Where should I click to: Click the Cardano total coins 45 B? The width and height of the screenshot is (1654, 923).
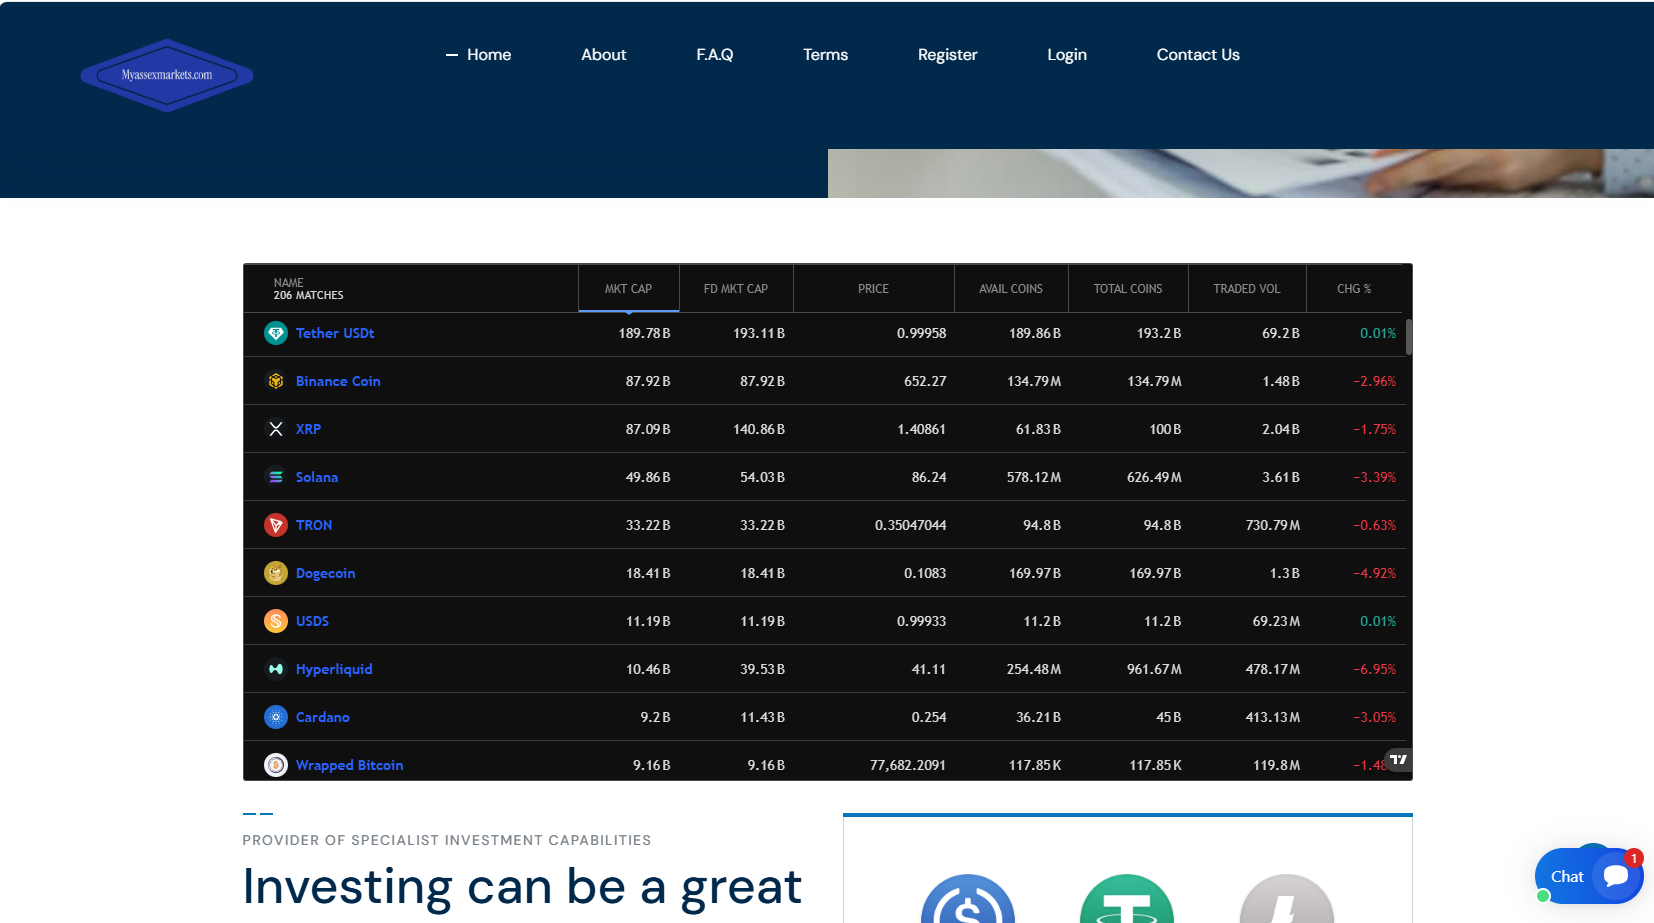tap(1169, 717)
